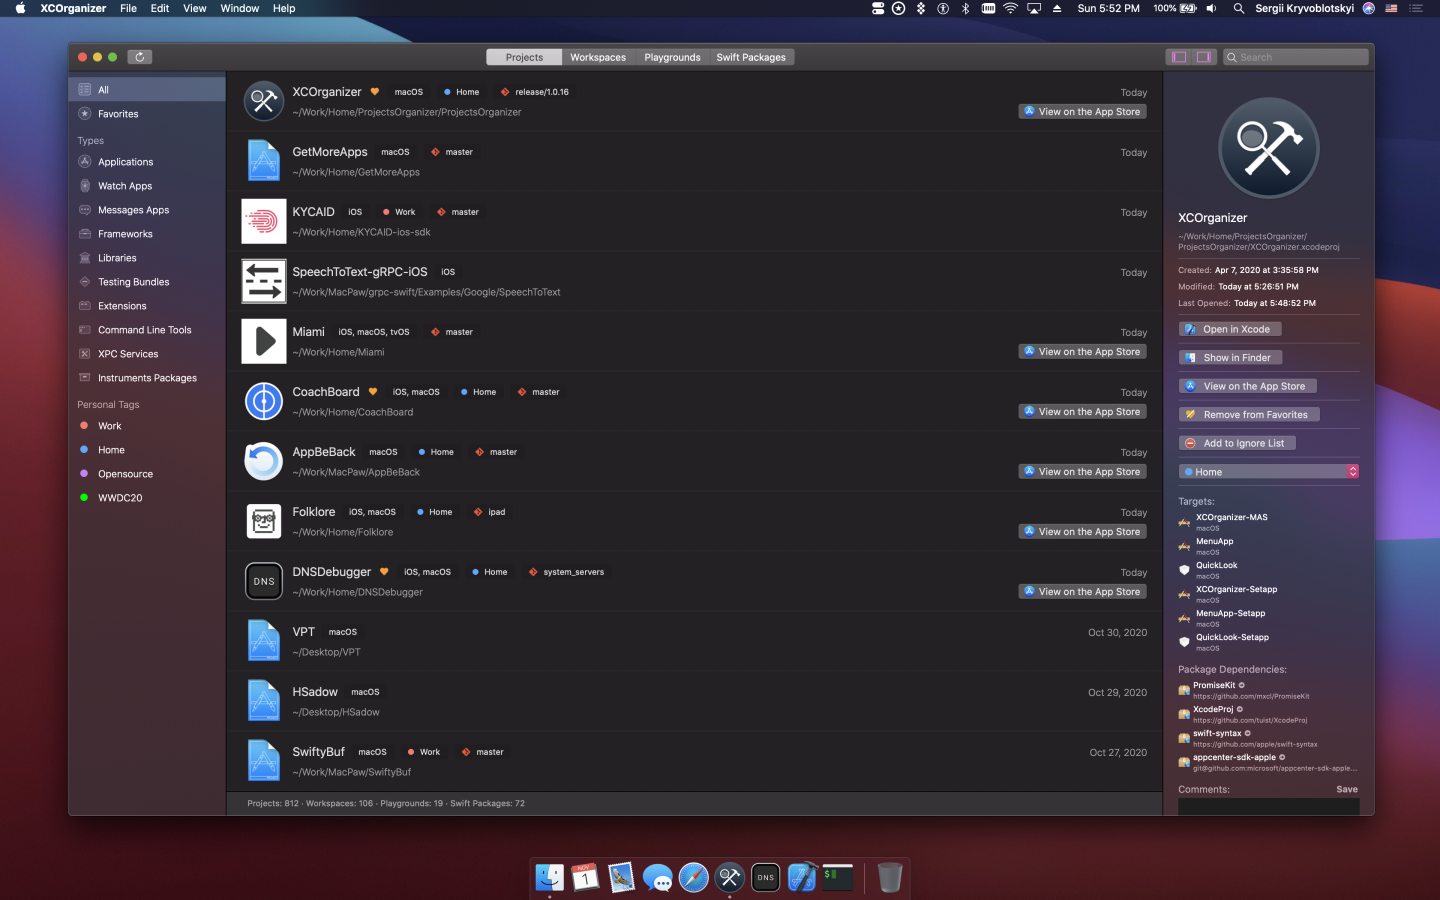This screenshot has width=1440, height=900.
Task: Click the Miami project icon
Action: (264, 341)
